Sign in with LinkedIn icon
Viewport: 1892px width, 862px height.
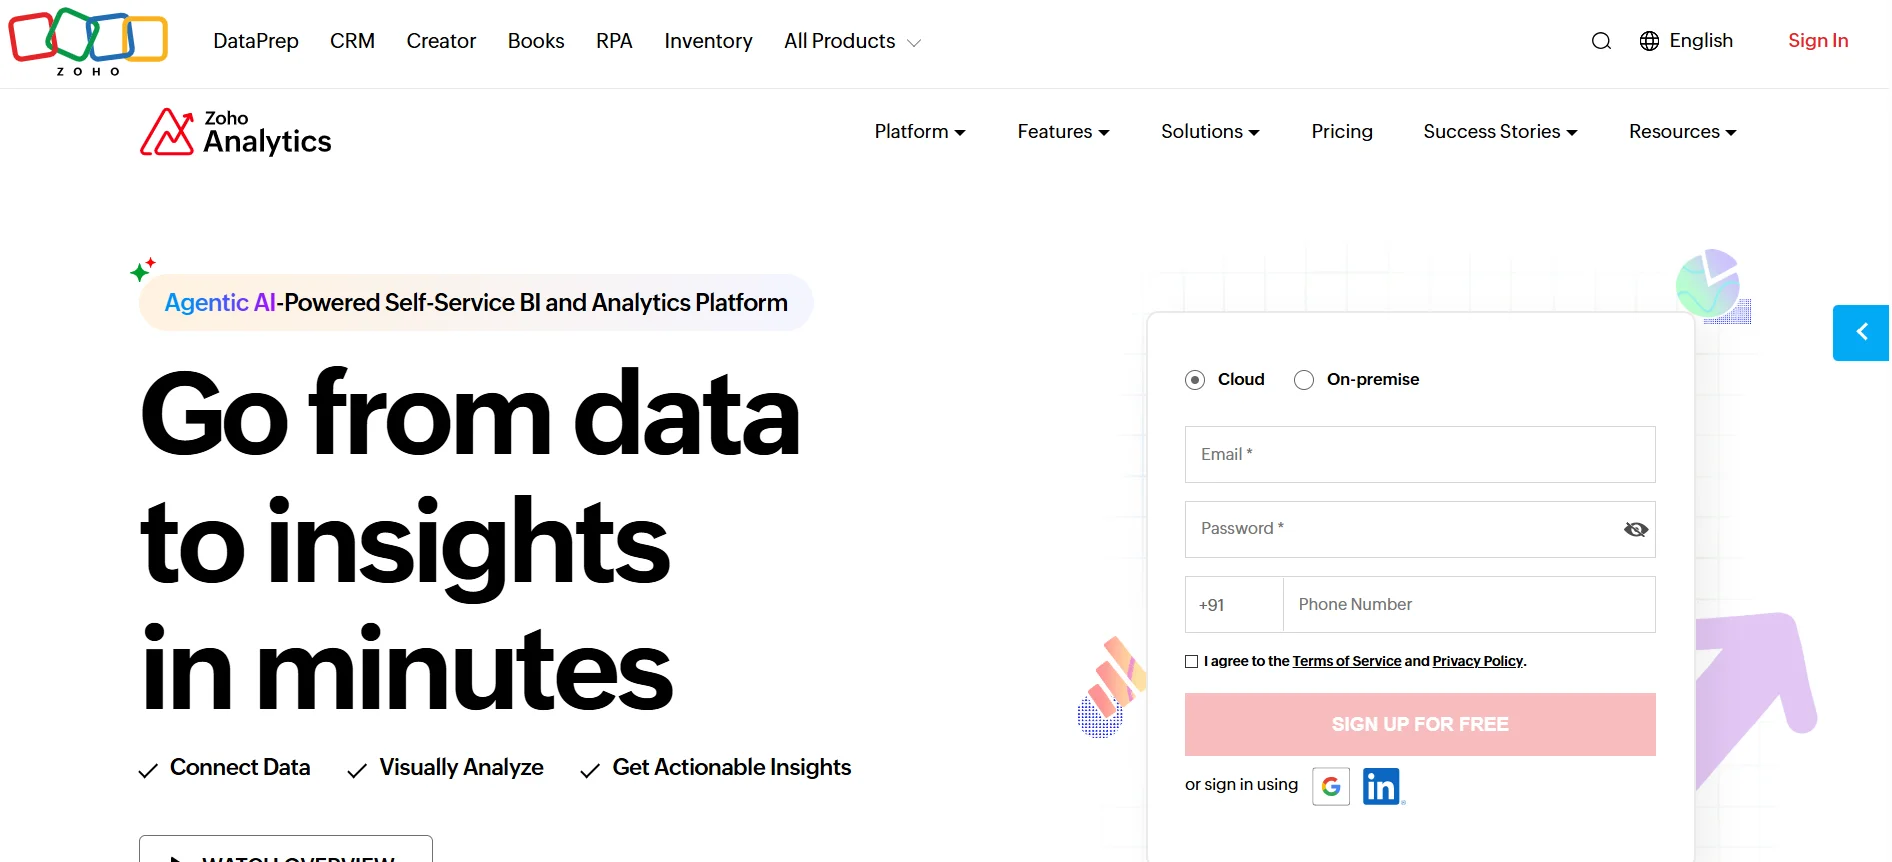[1382, 787]
